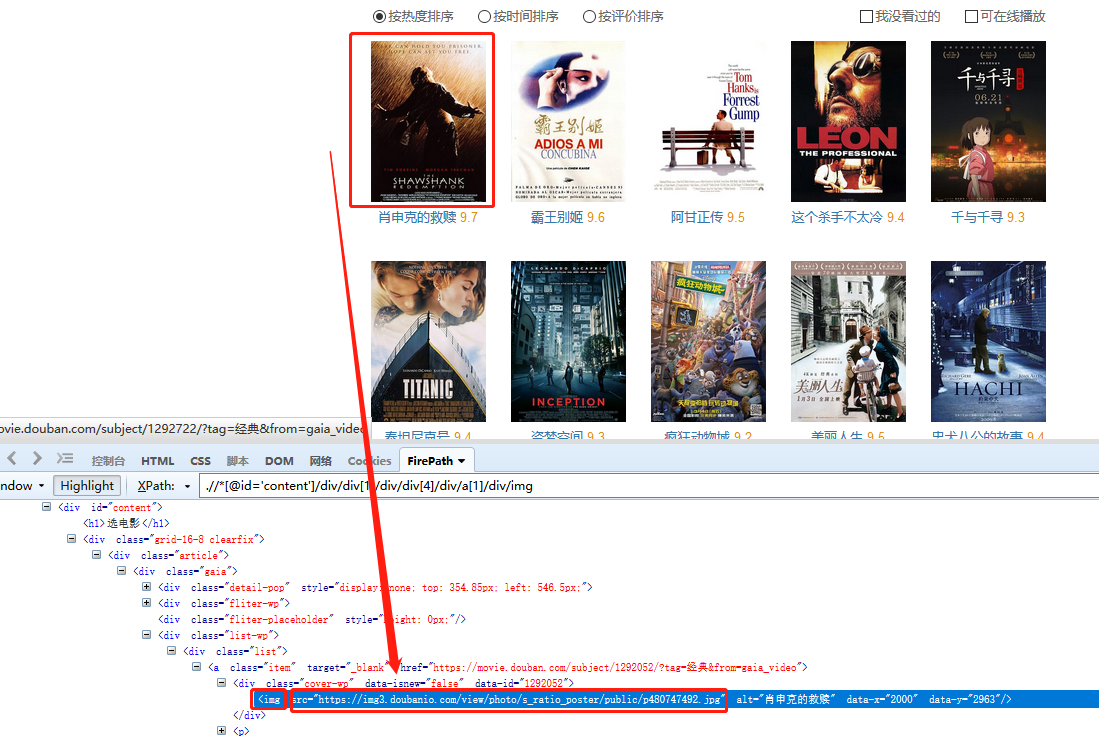Viewport: 1099px width, 741px height.
Task: Open the 阿甘正传 9.5 title link
Action: 708,217
